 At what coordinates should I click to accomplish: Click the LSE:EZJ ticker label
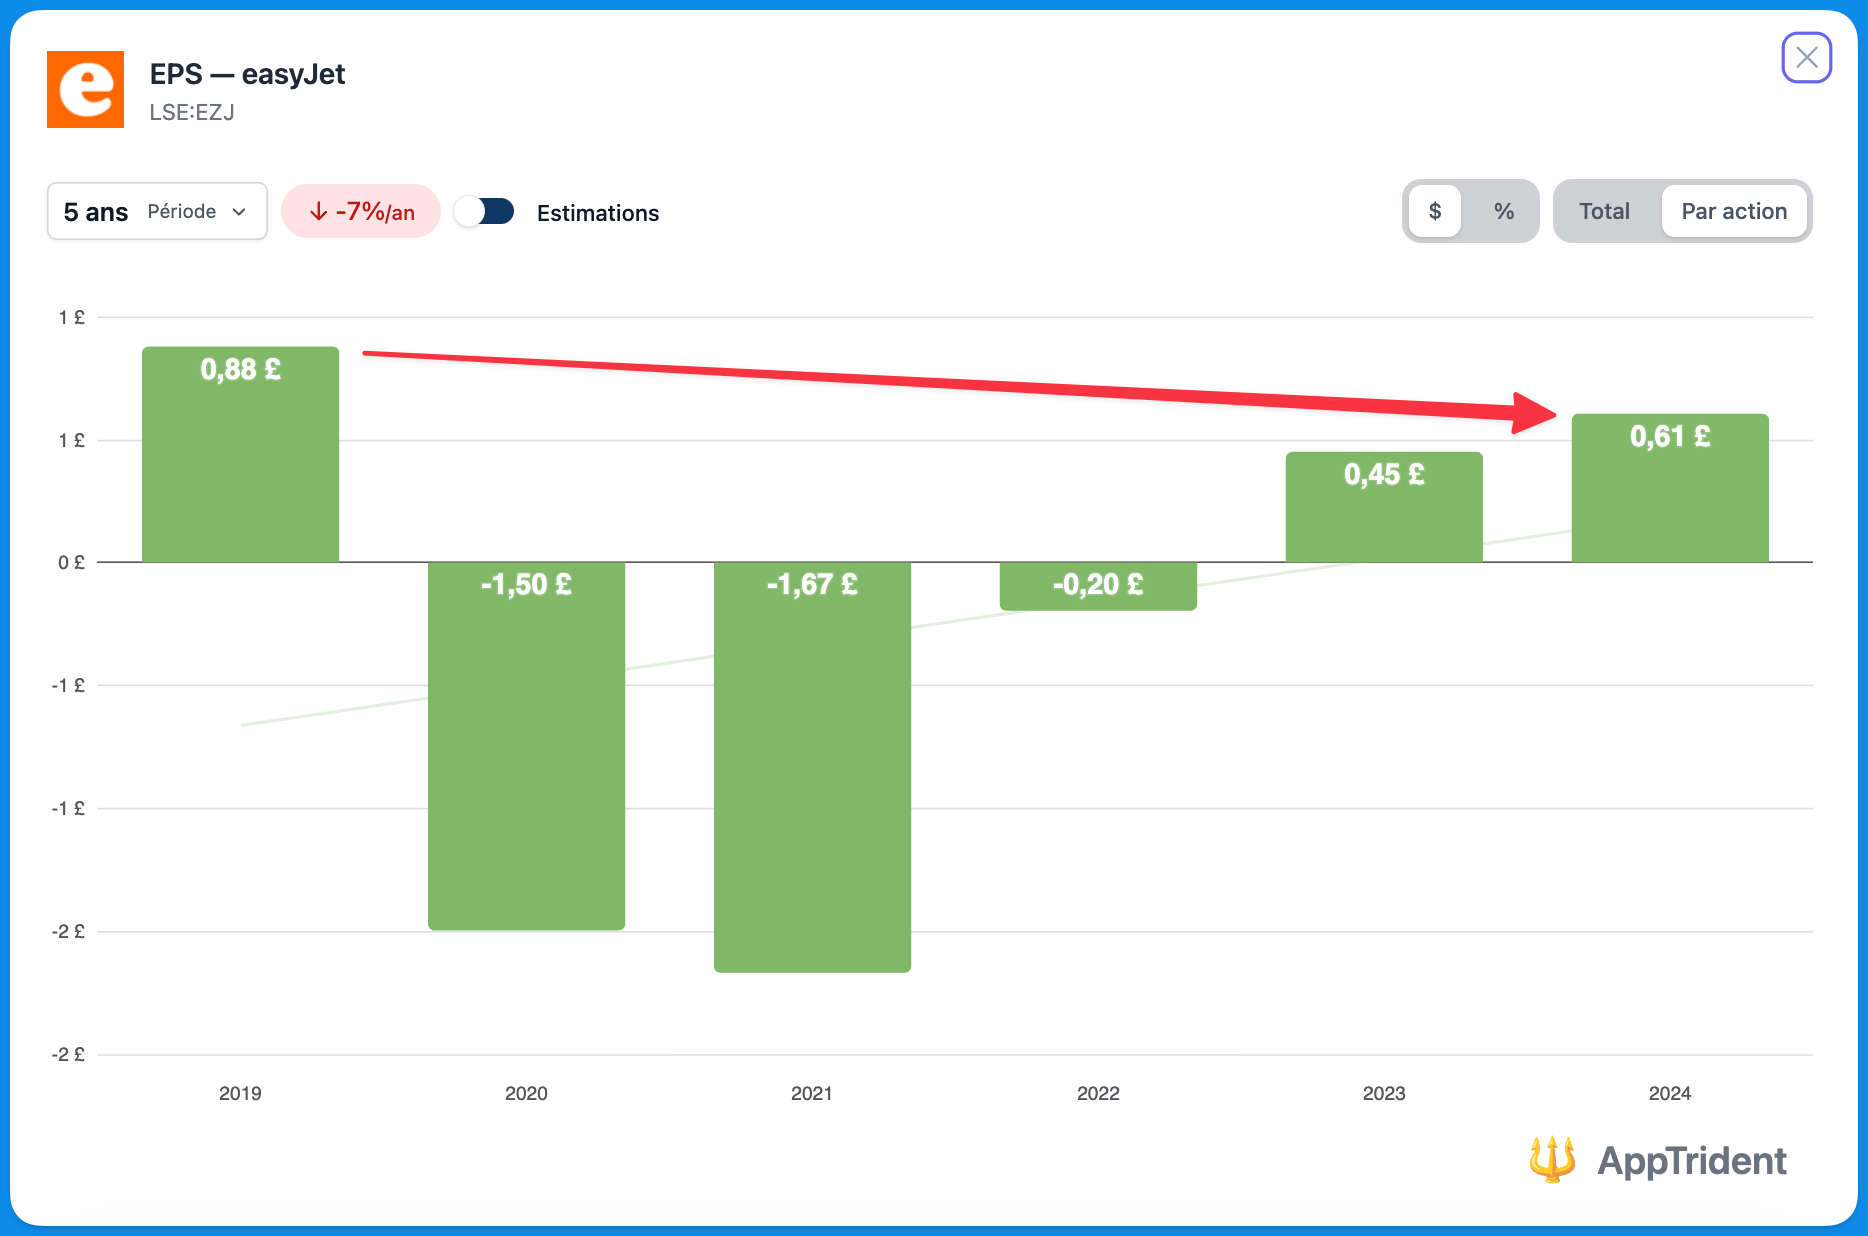(x=192, y=113)
